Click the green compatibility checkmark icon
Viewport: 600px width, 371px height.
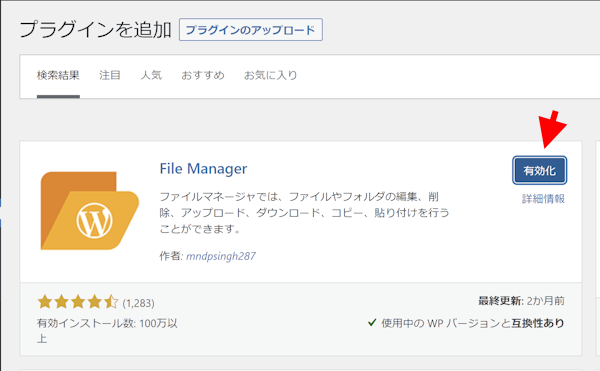tap(372, 323)
